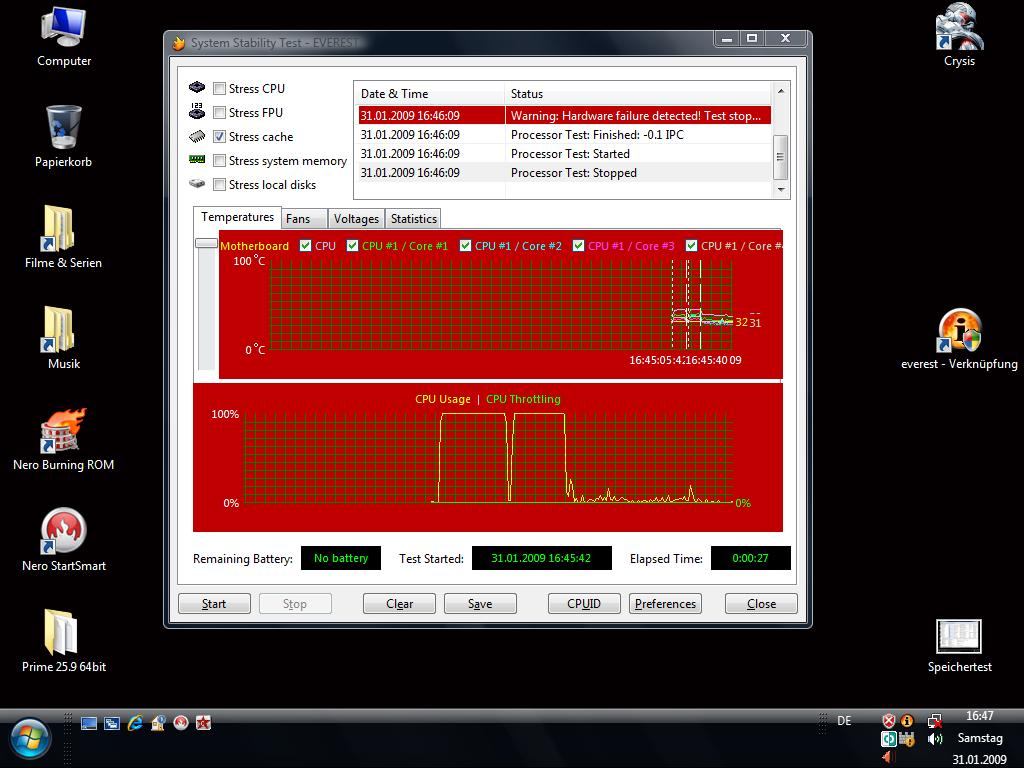
Task: Click the volume speaker tray icon
Action: (935, 739)
